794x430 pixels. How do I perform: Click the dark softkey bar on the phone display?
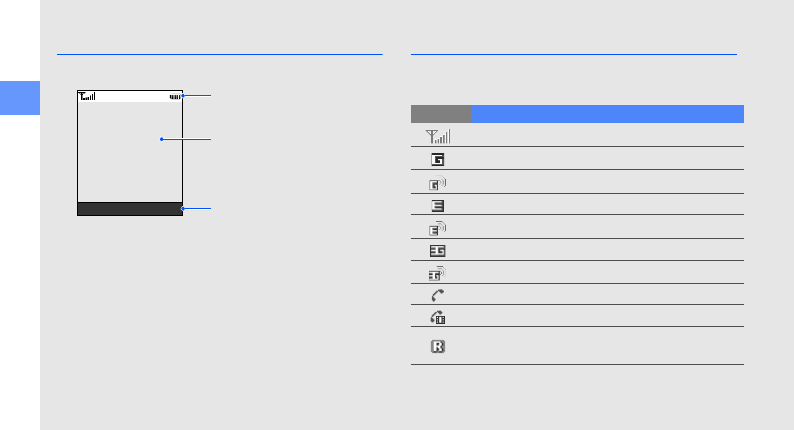point(130,209)
